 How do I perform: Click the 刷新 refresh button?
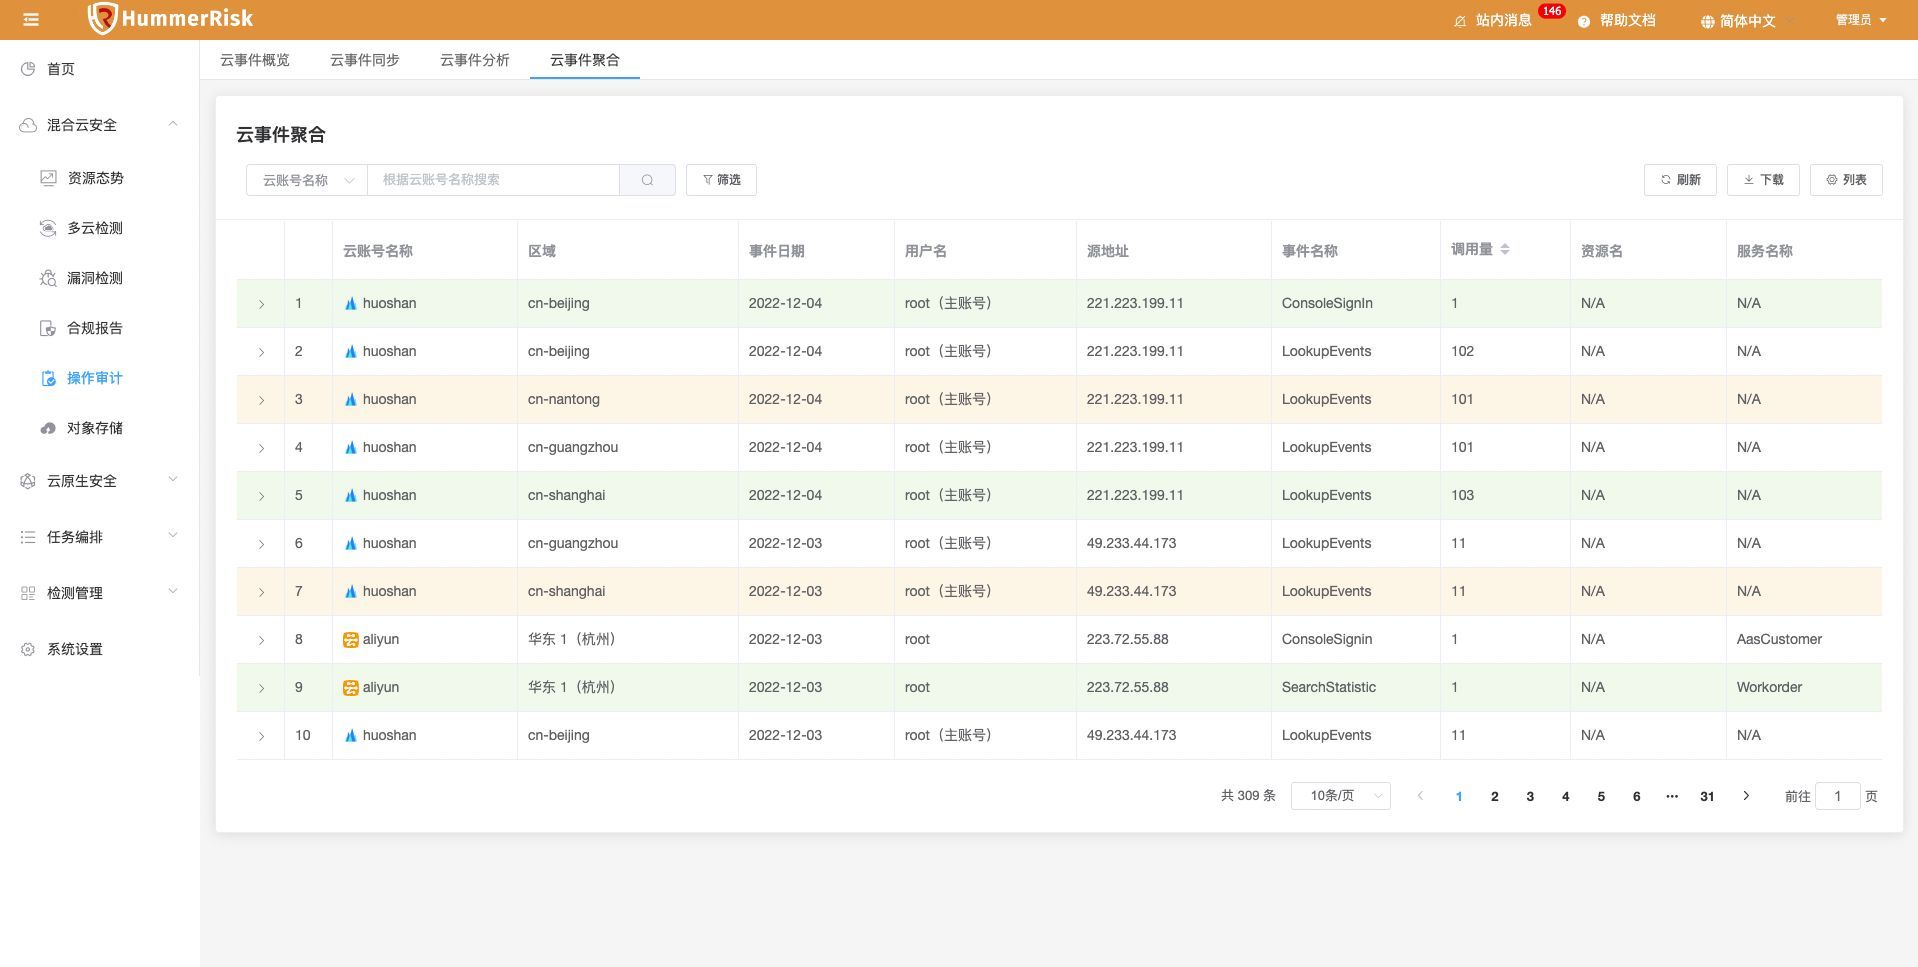[1680, 180]
